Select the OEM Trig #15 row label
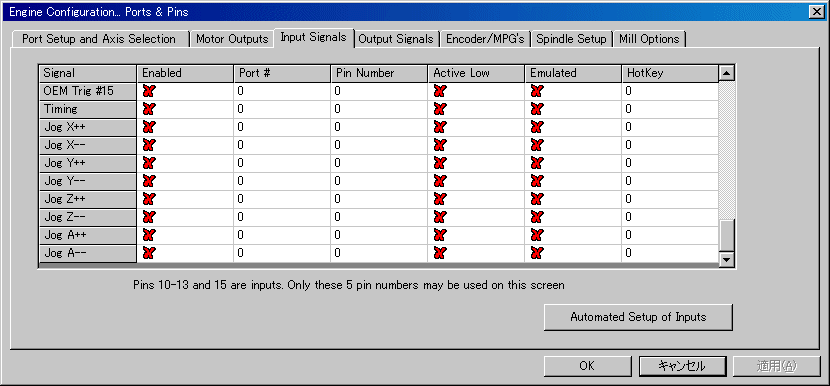This screenshot has width=830, height=386. 88,91
